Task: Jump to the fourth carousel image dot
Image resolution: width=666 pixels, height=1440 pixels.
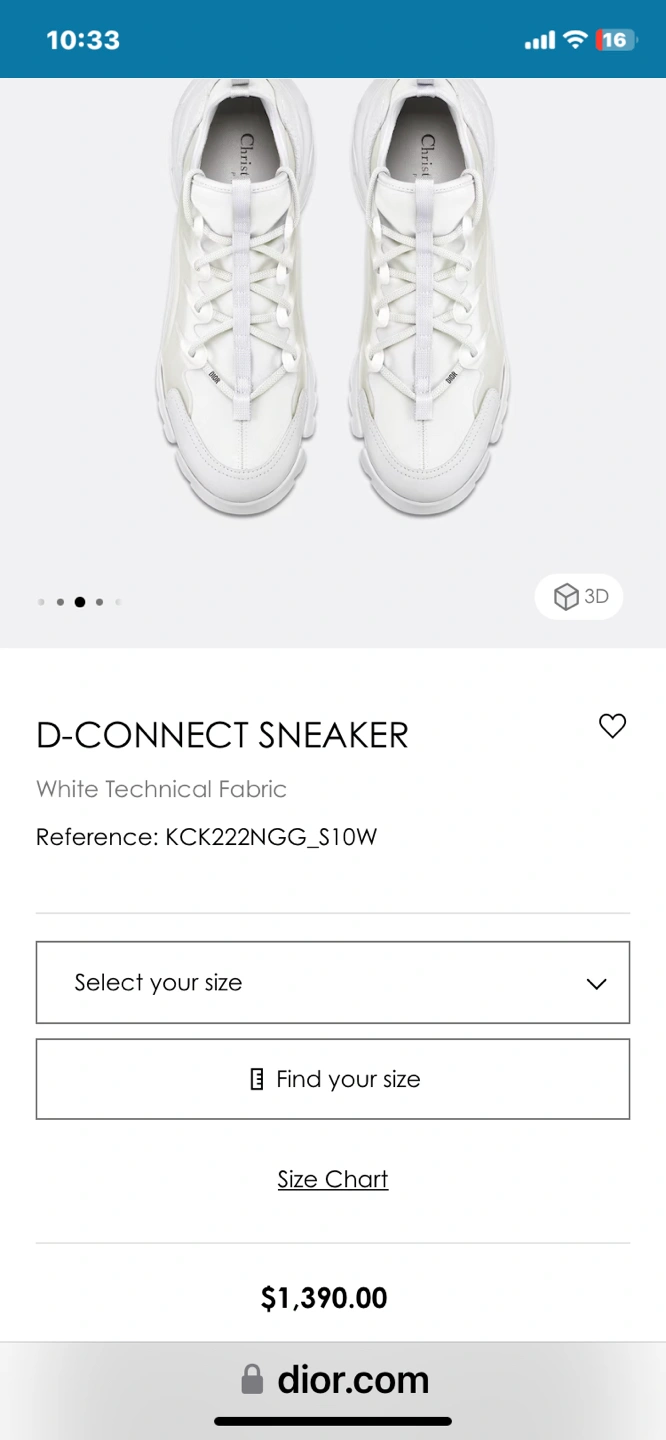Action: (x=99, y=602)
